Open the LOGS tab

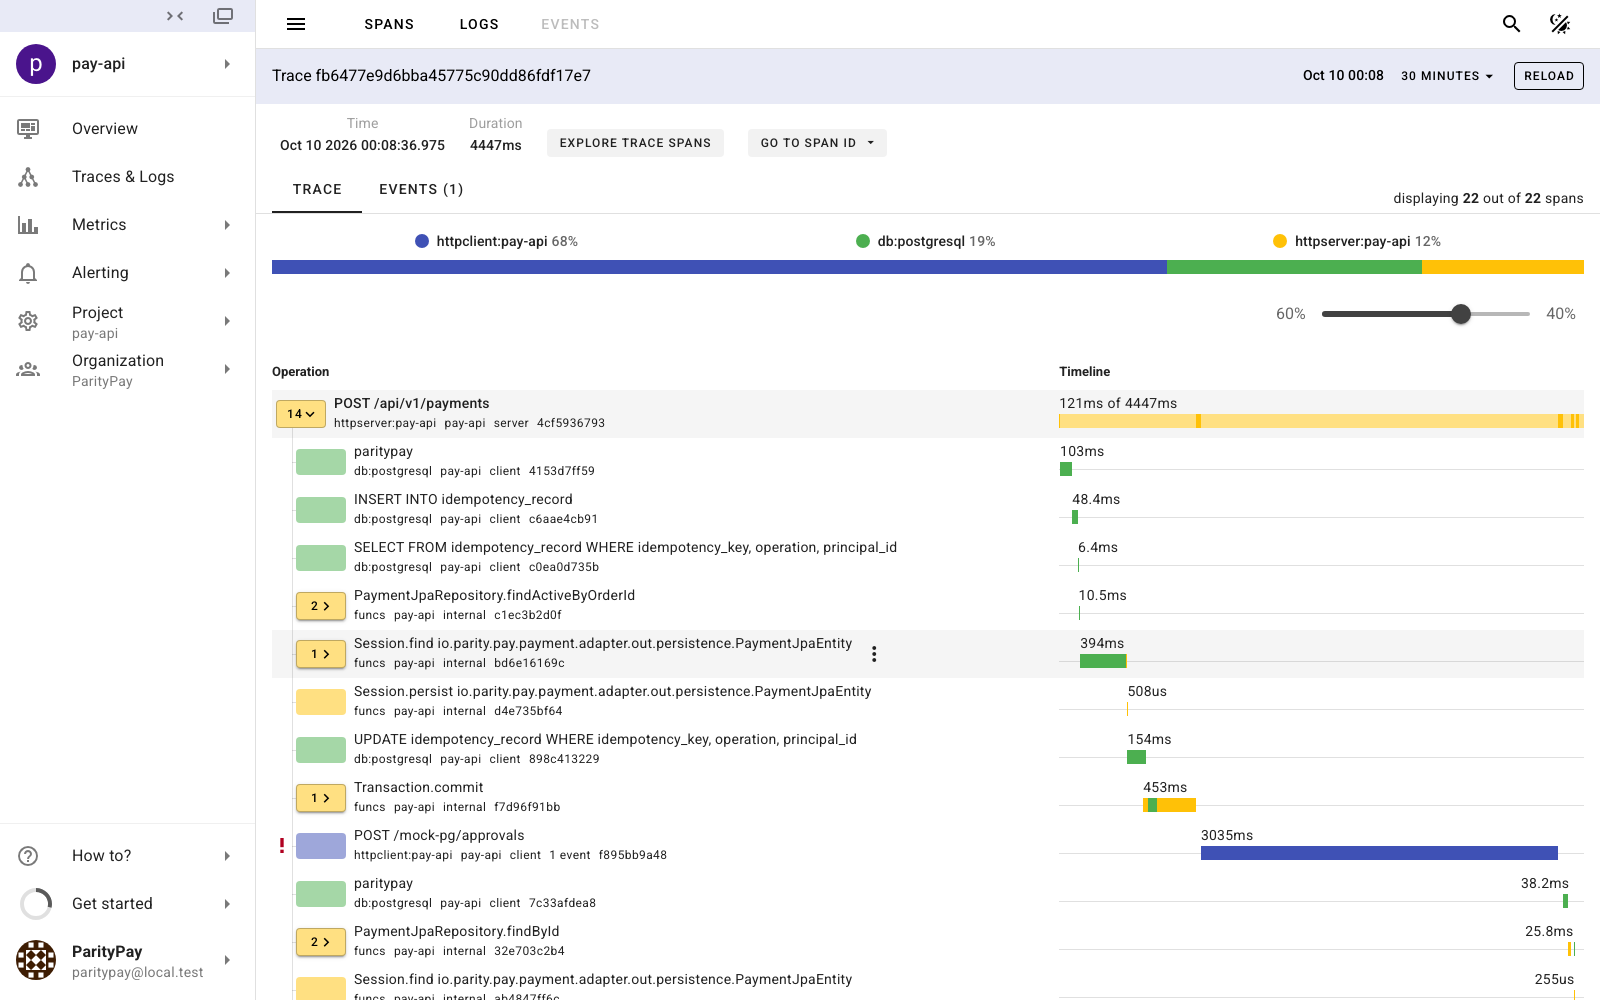[479, 24]
